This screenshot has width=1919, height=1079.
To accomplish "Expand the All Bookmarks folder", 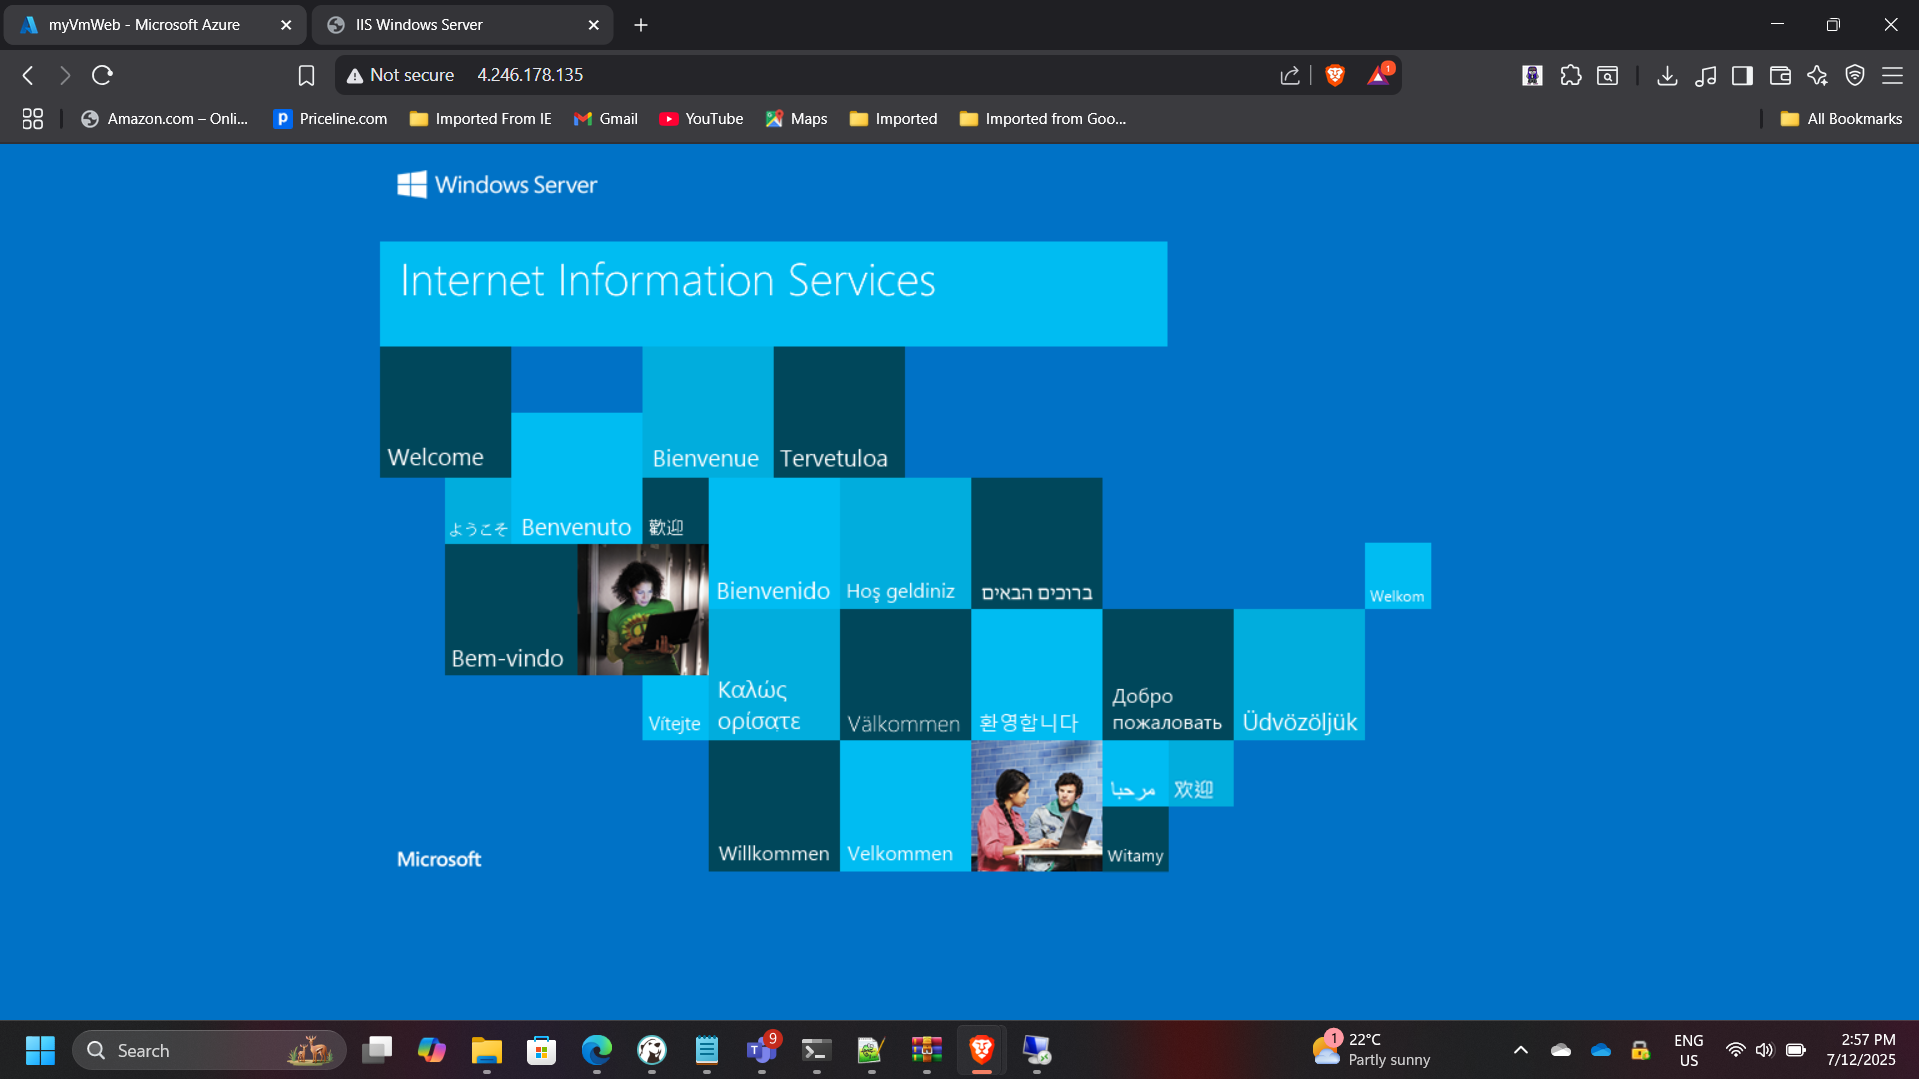I will (x=1841, y=119).
